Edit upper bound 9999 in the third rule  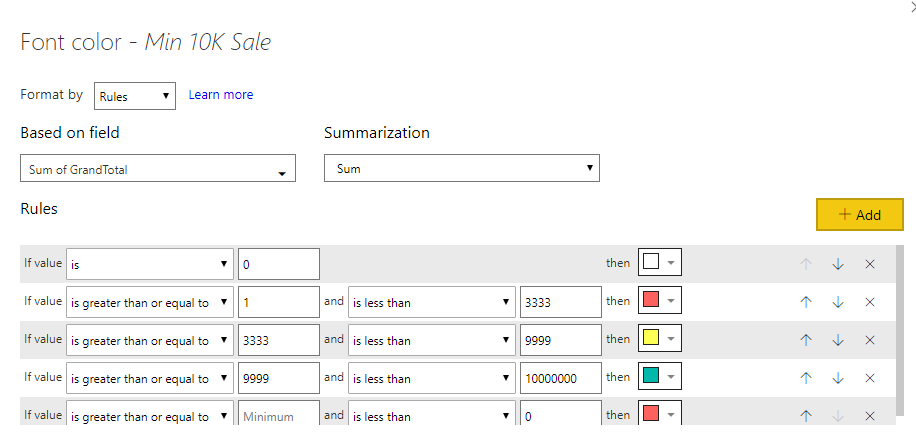point(561,340)
